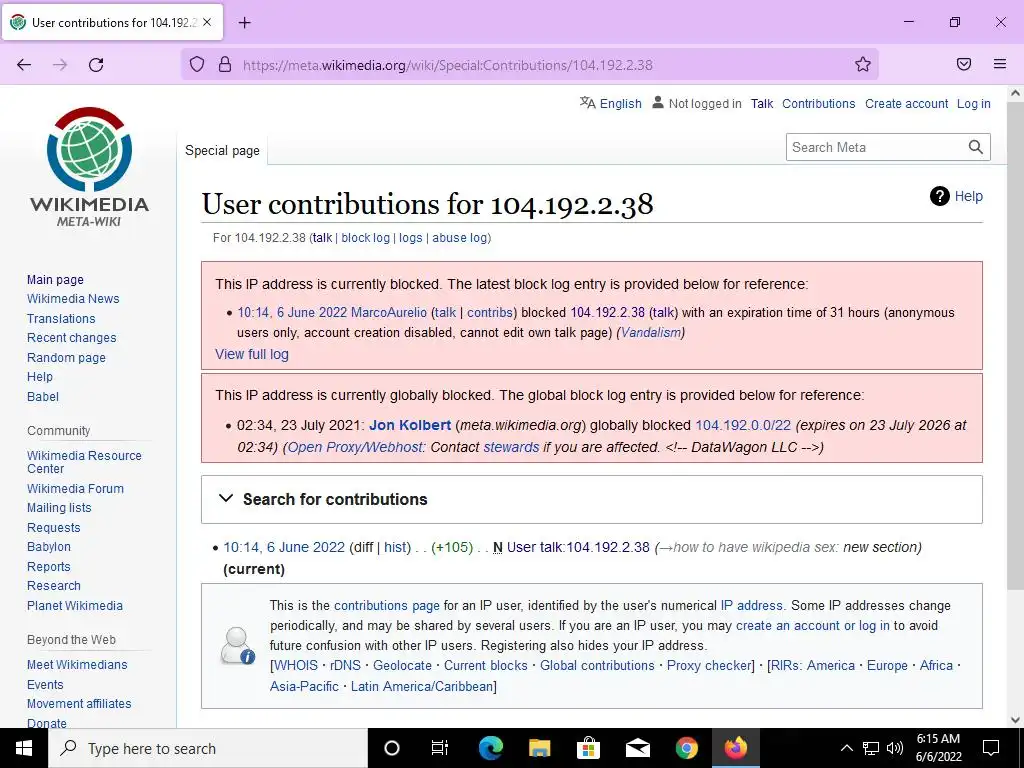Open Windows Start menu

[x=24, y=748]
